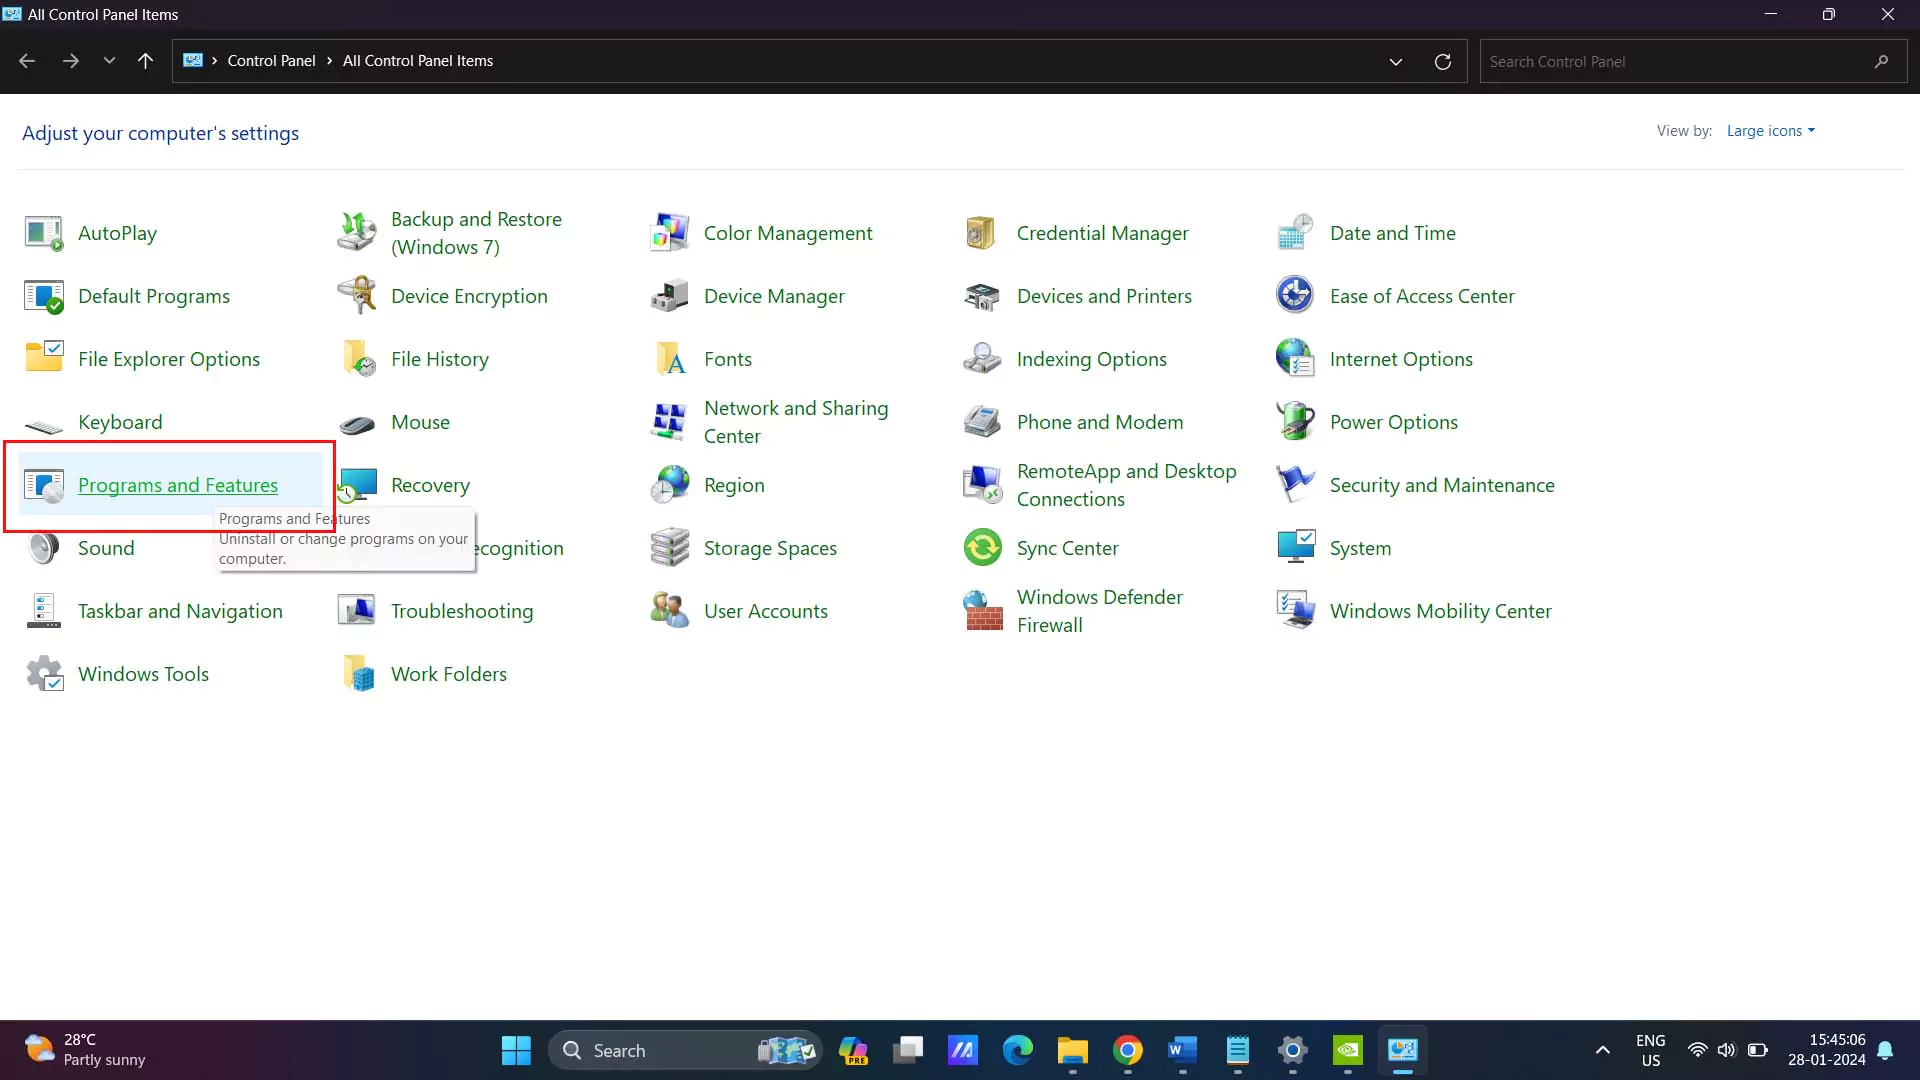This screenshot has height=1080, width=1920.
Task: Expand the address bar history dropdown
Action: (1395, 62)
